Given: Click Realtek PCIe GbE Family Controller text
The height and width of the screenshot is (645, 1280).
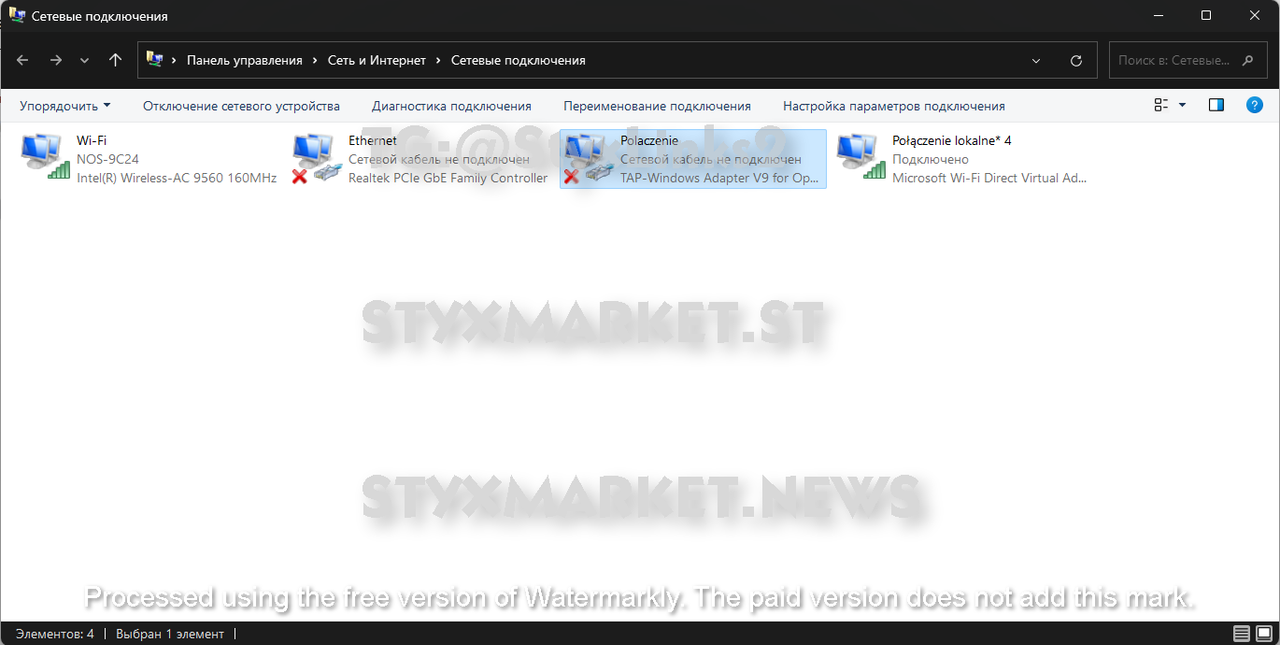Looking at the screenshot, I should (x=448, y=178).
